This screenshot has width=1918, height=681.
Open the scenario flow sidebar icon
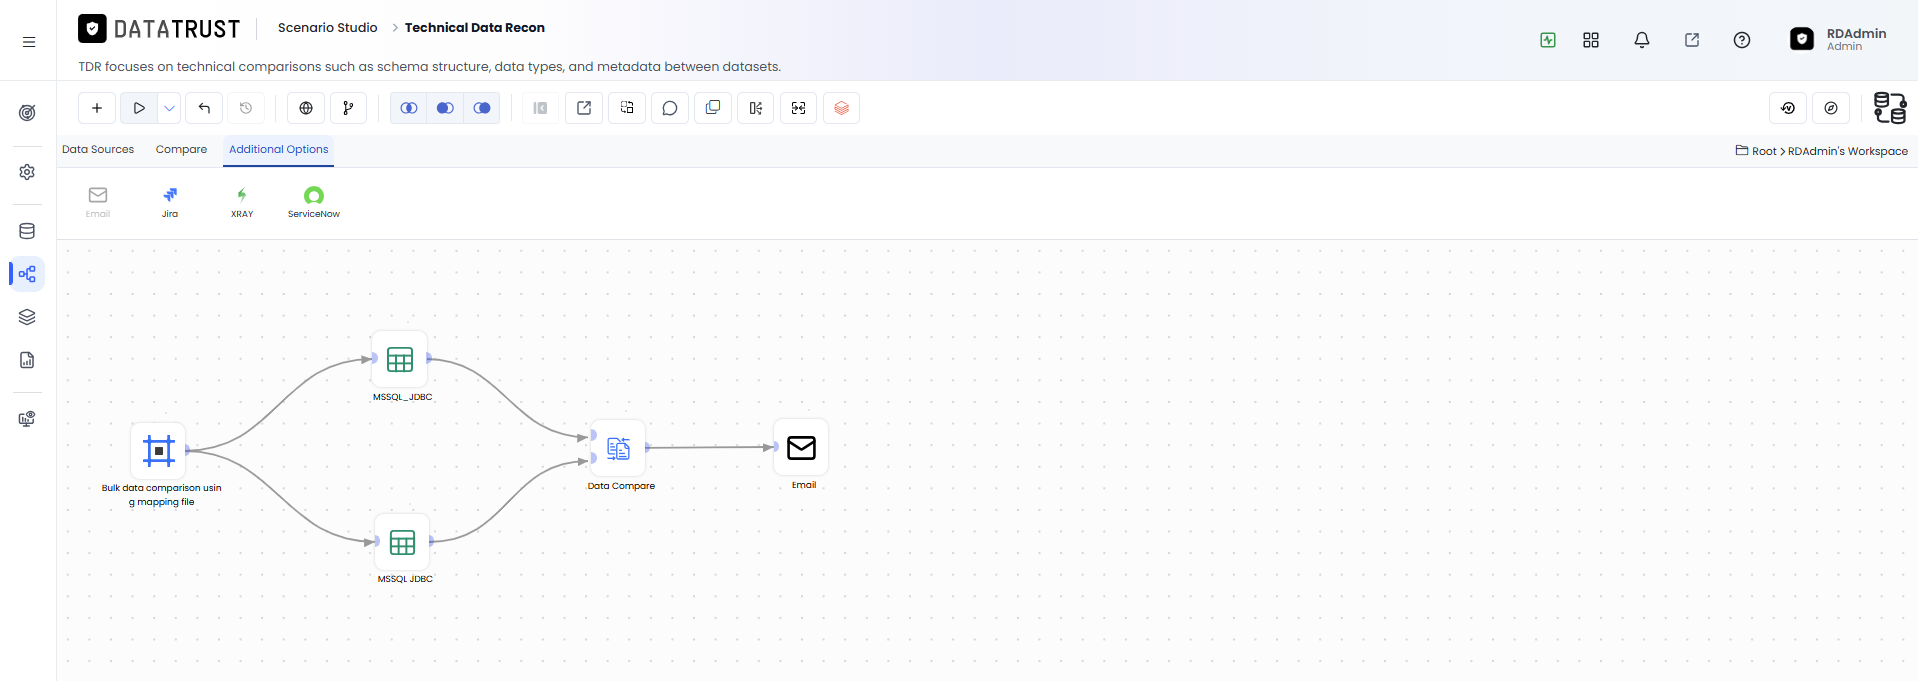[x=28, y=274]
